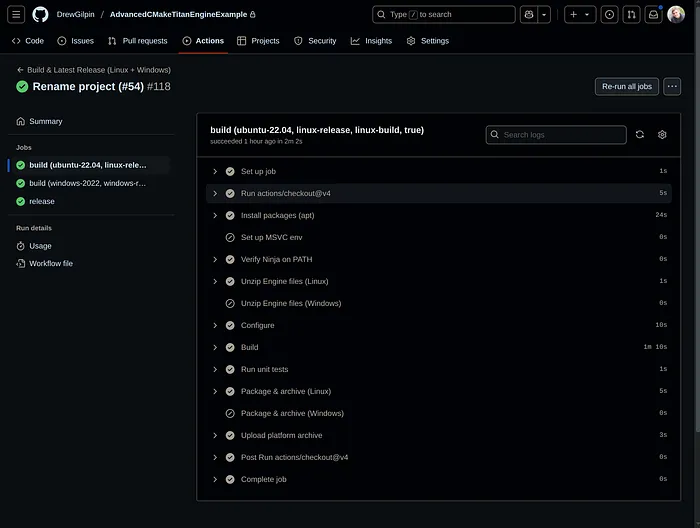This screenshot has width=700, height=528.
Task: Open the Issues icon in header
Action: pos(609,14)
